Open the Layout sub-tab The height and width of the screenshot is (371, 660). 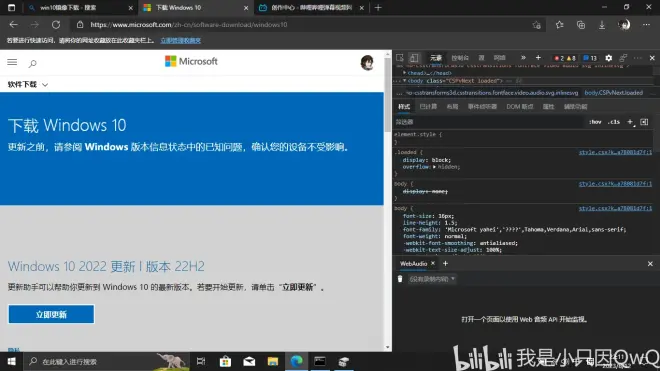pos(452,107)
